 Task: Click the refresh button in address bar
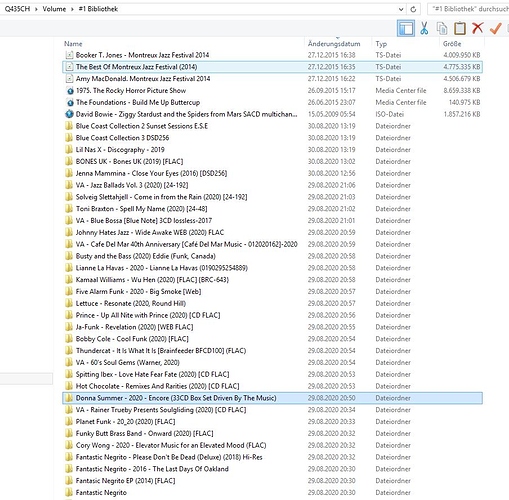(x=413, y=9)
